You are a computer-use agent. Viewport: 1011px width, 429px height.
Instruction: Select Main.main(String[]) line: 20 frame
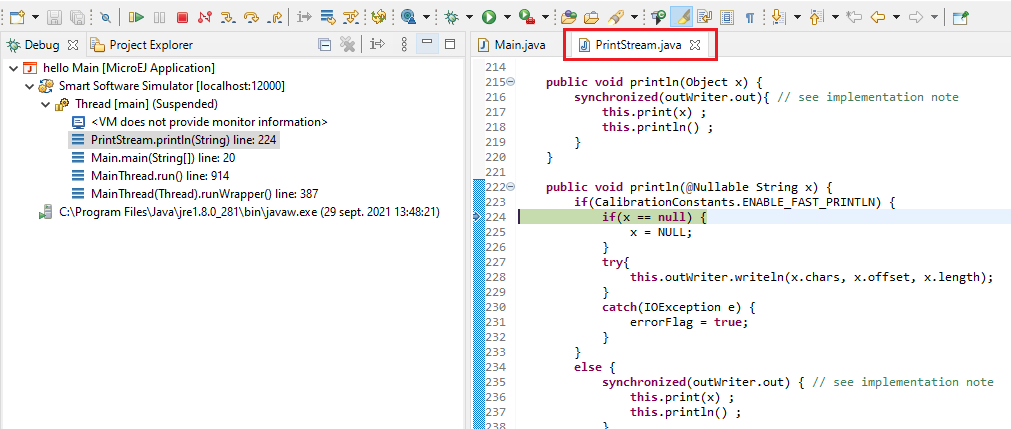pyautogui.click(x=154, y=157)
